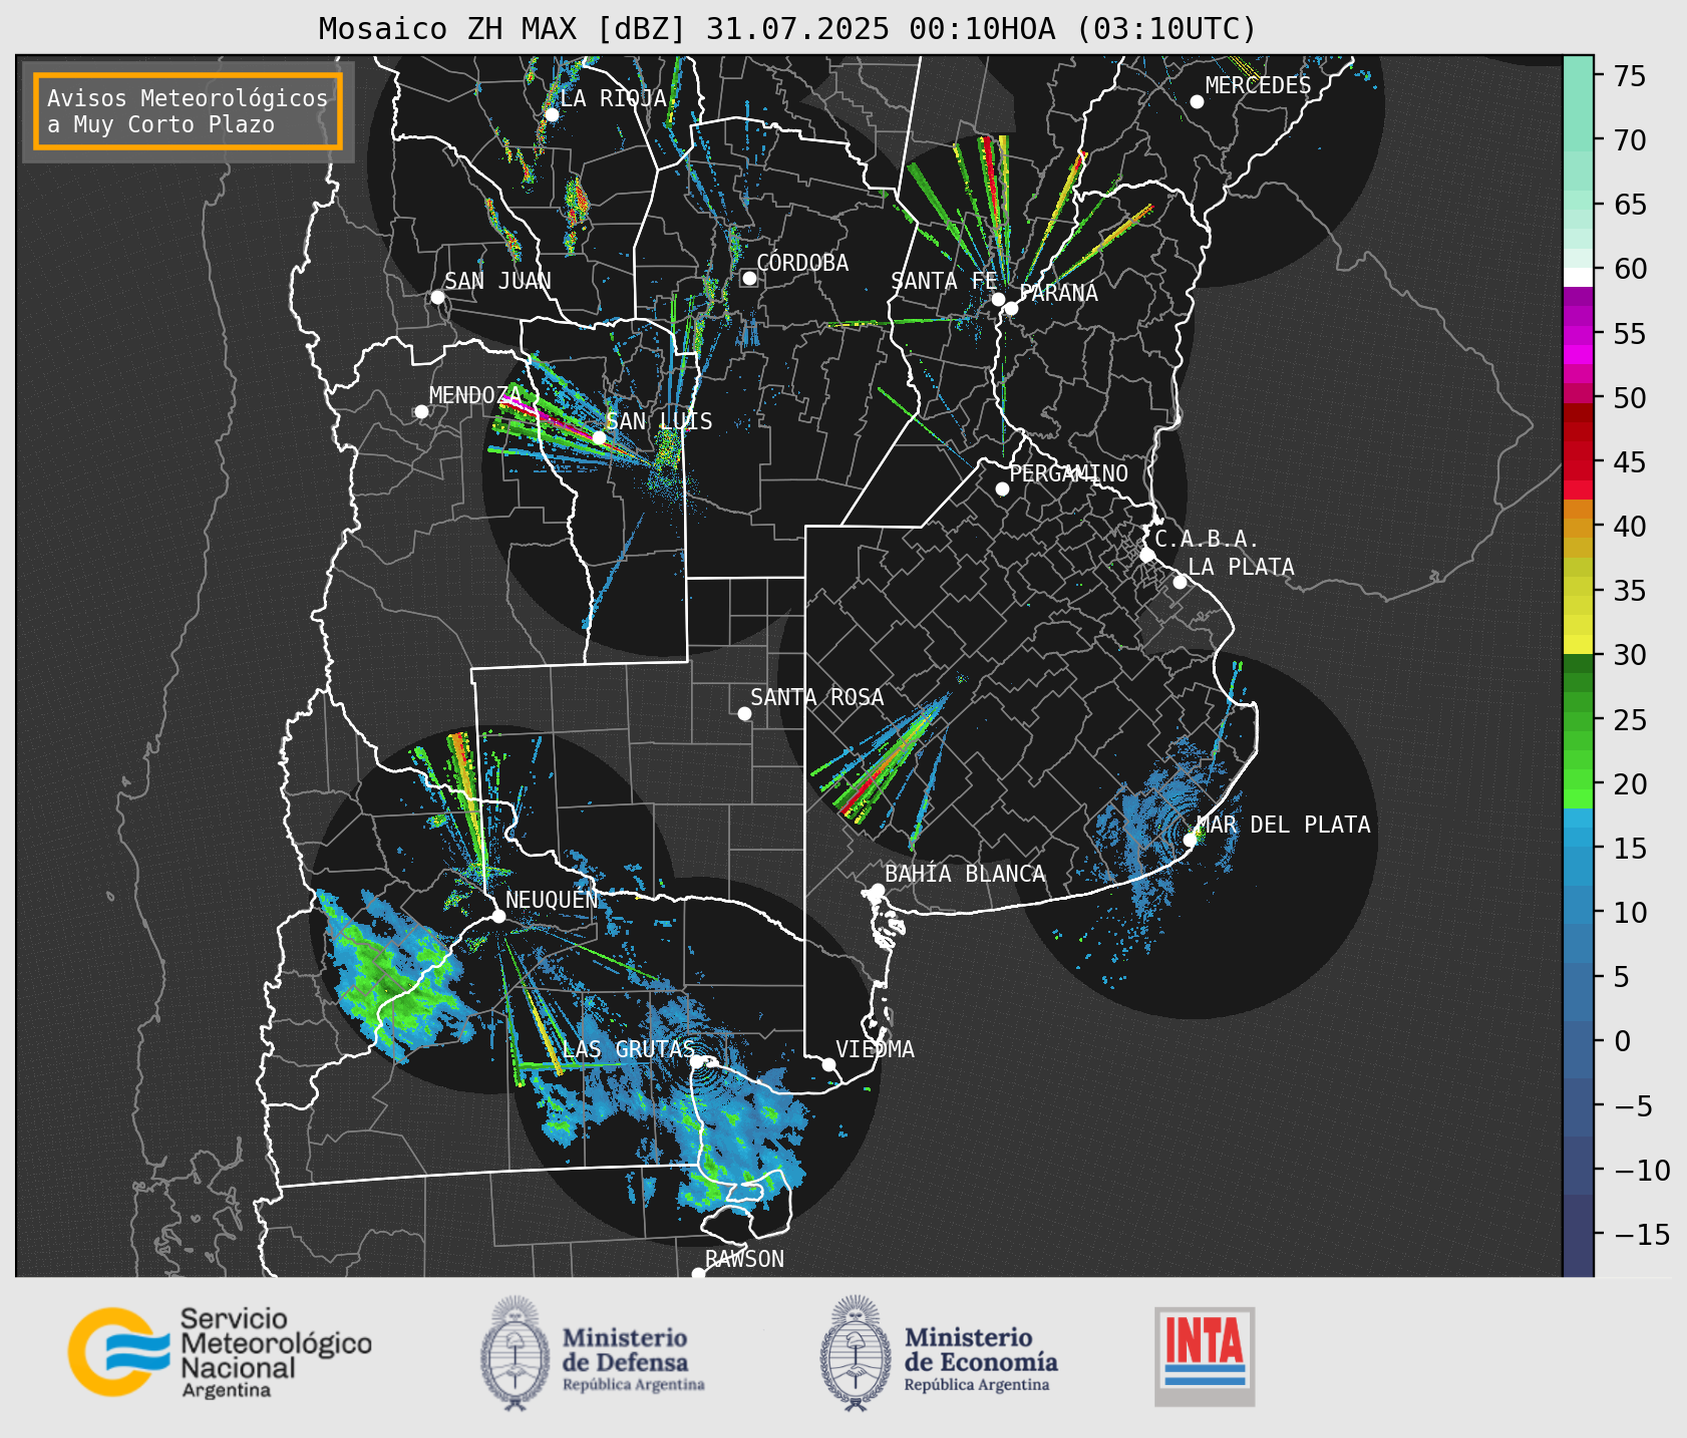The image size is (1687, 1438).
Task: Click the Servicio Meteorológico Nacional logo
Action: point(220,1352)
